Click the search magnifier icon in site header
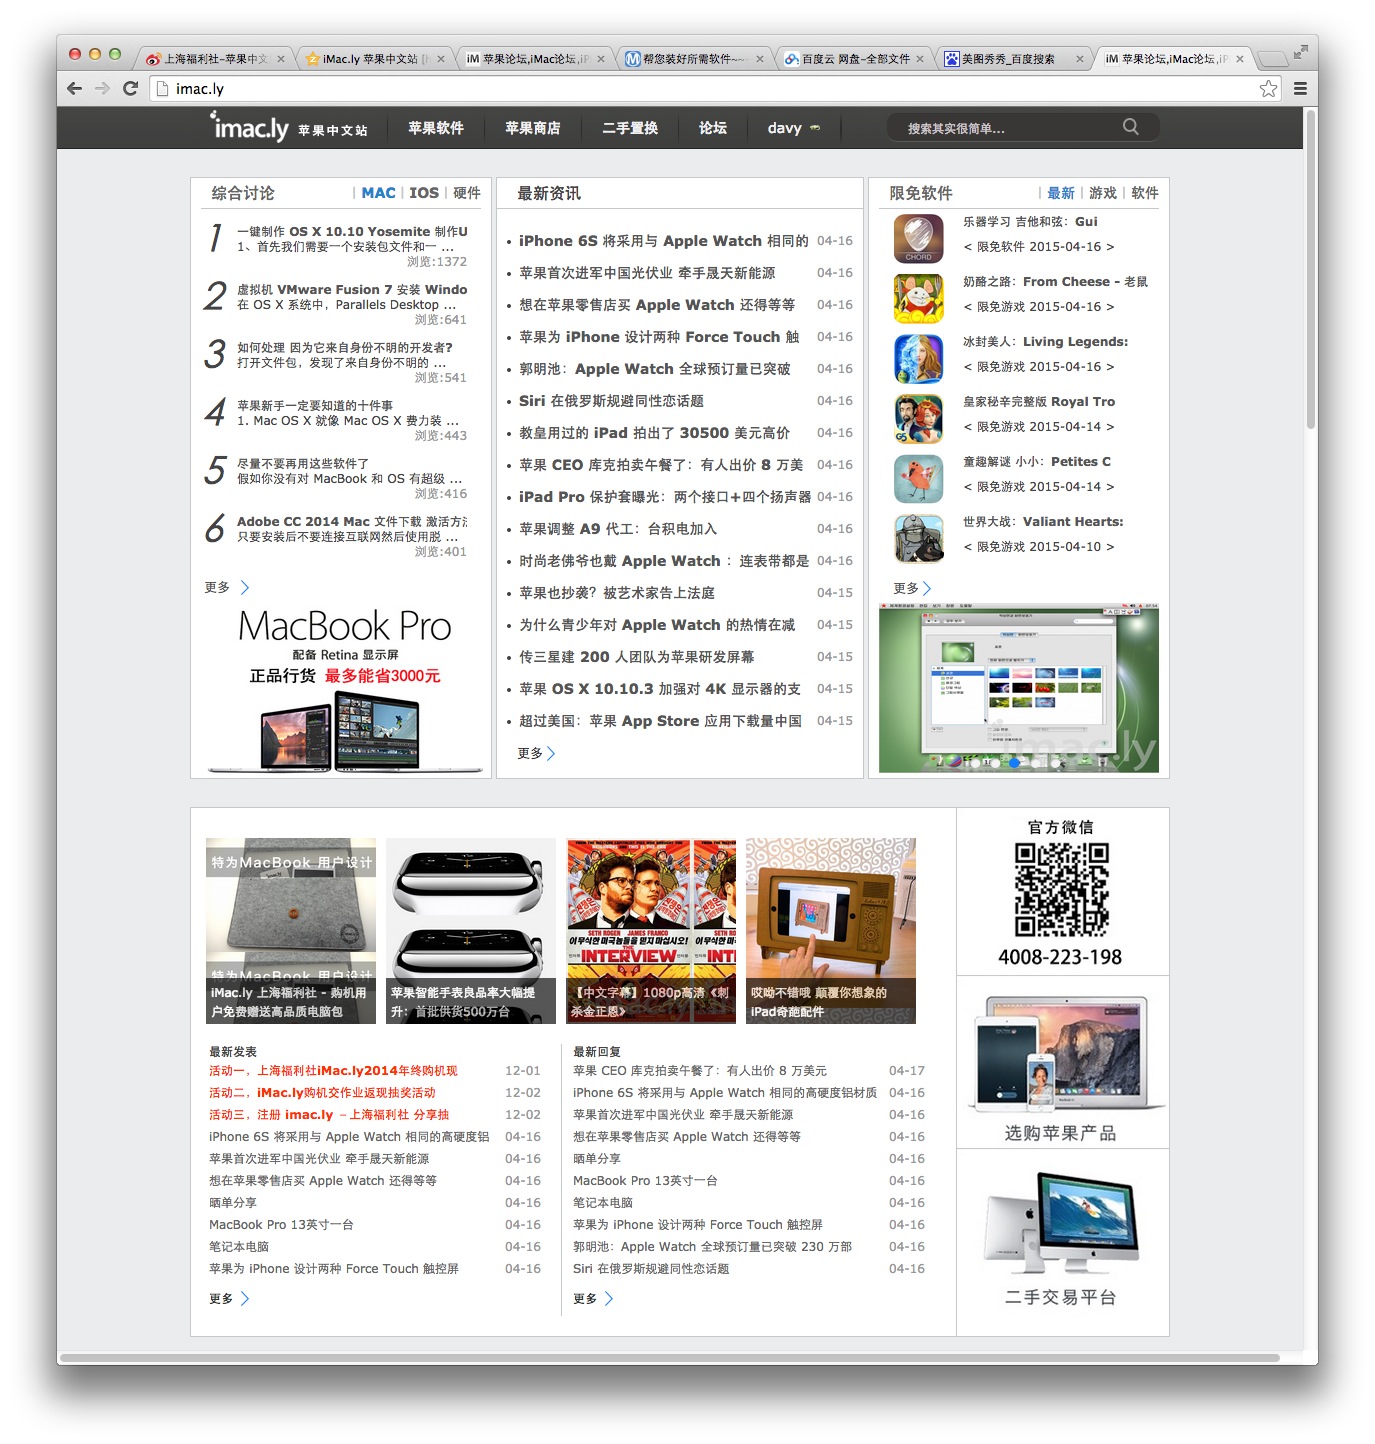 tap(1131, 127)
